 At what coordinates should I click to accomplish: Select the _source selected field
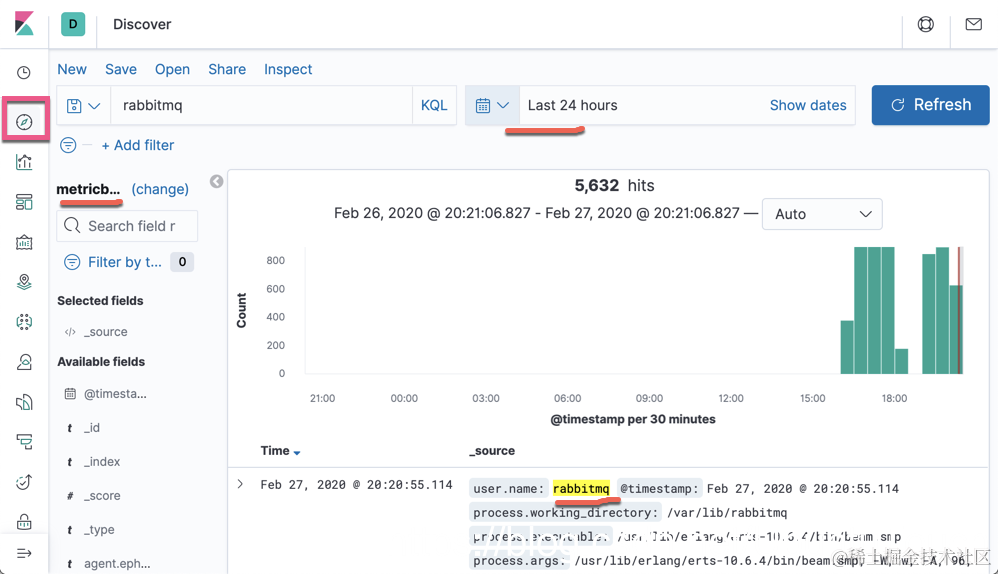[x=105, y=332]
